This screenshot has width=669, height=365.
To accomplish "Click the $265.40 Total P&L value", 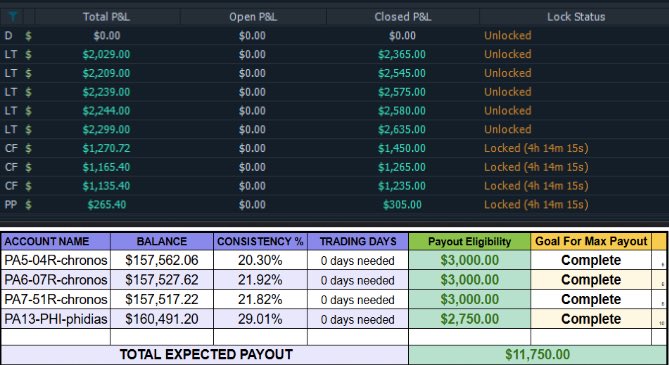I will 107,205.
